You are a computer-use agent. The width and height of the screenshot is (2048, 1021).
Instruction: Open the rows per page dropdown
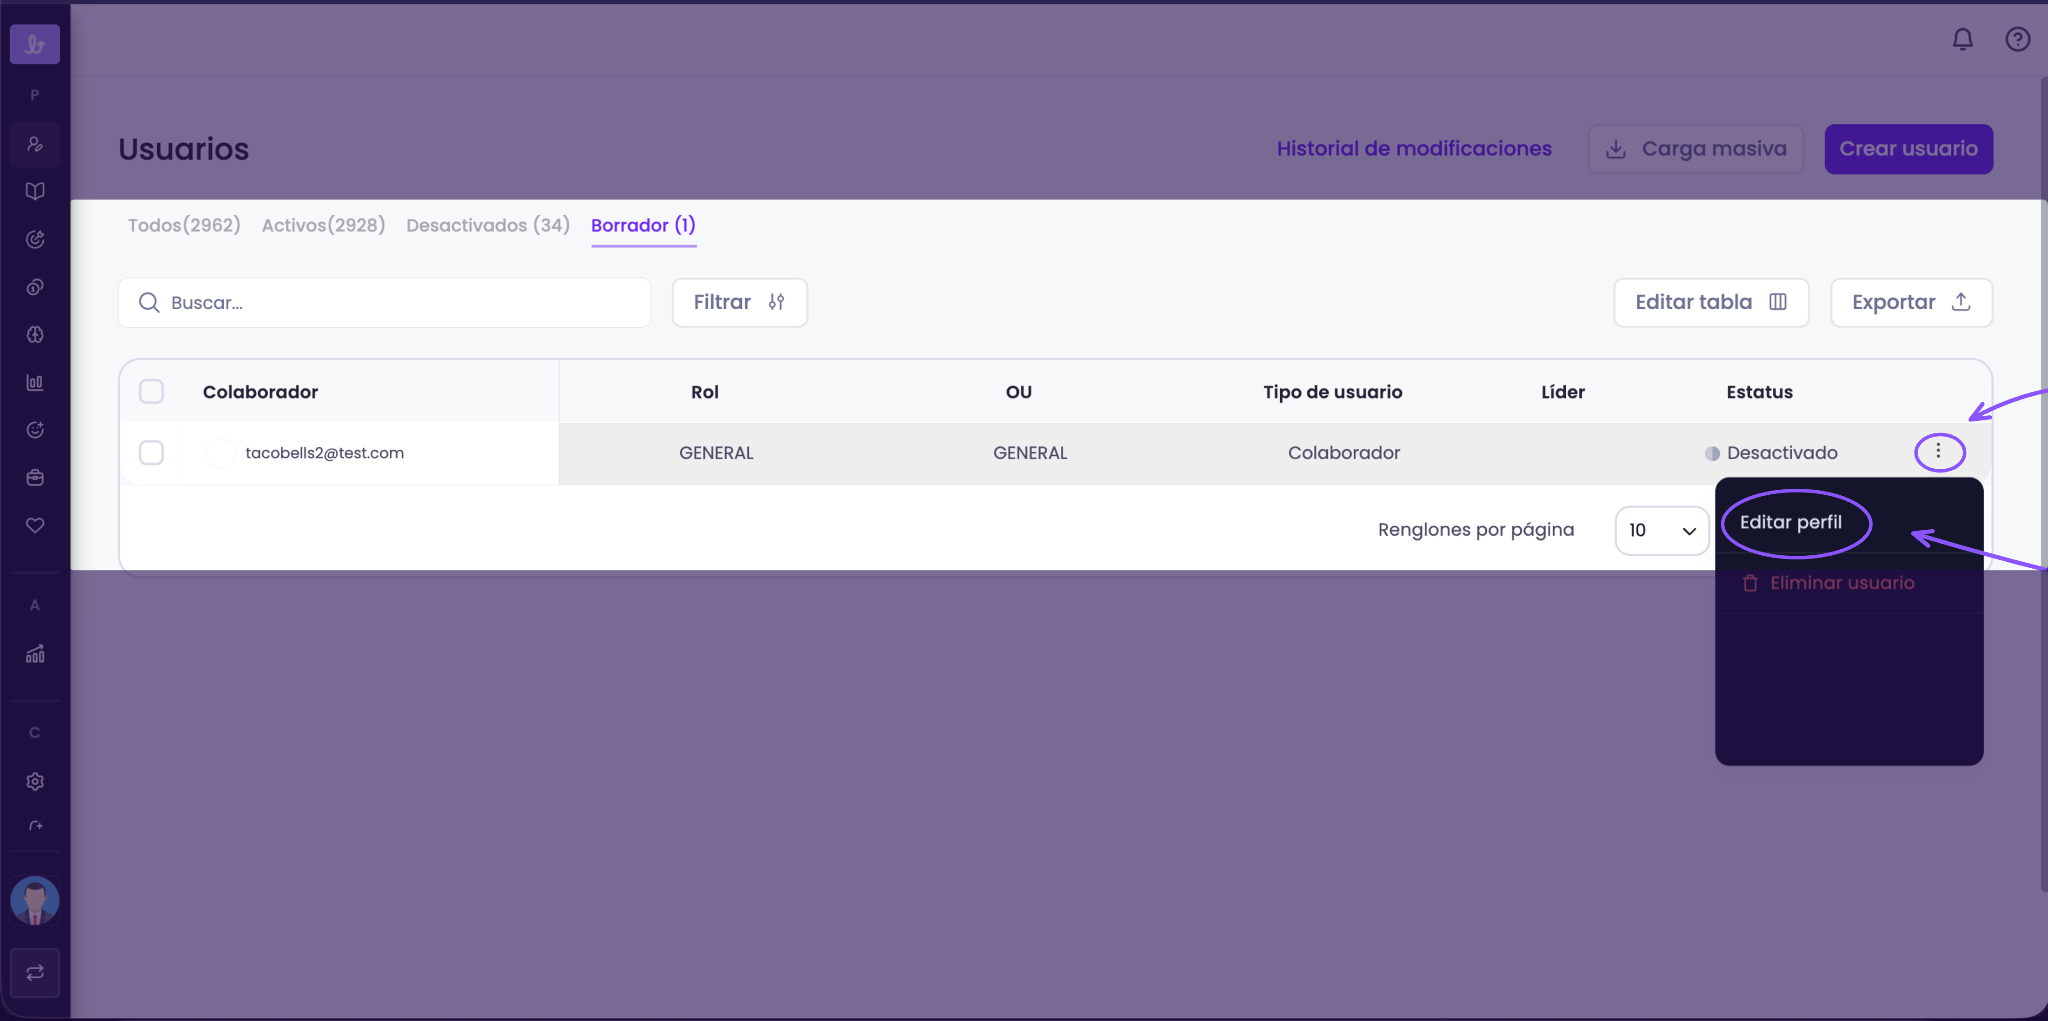click(x=1662, y=530)
